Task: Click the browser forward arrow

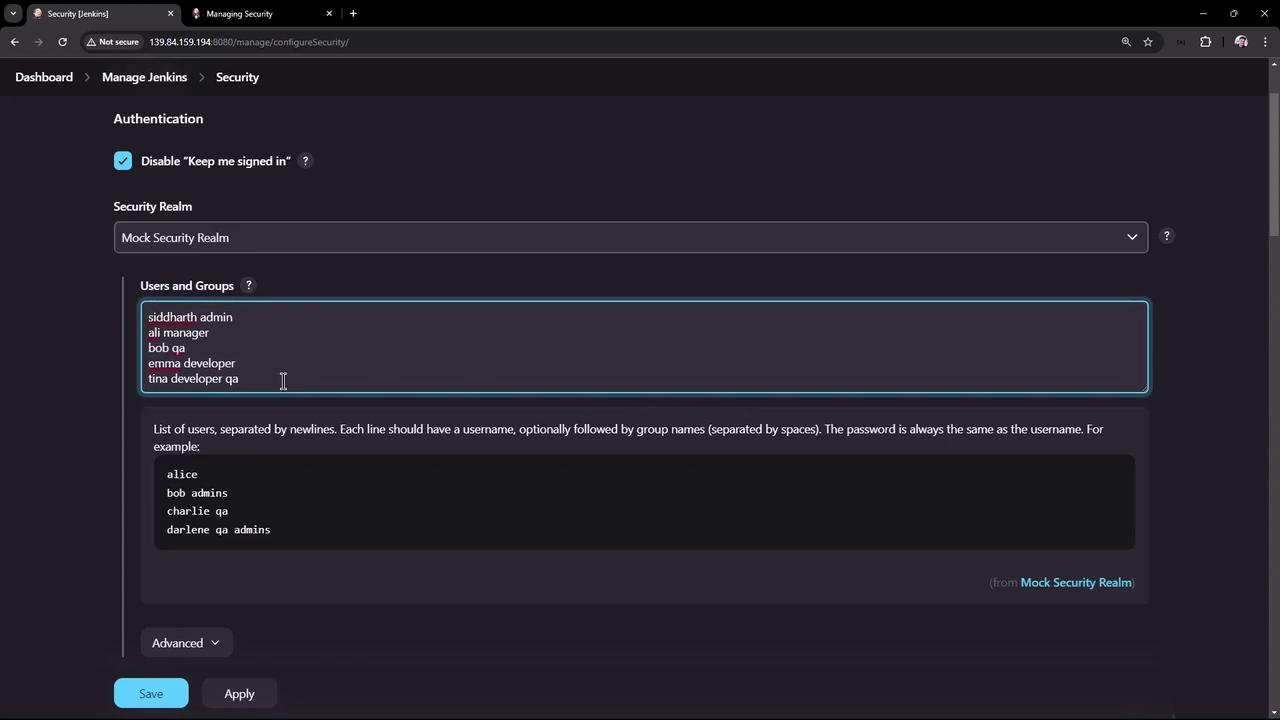Action: (x=39, y=42)
